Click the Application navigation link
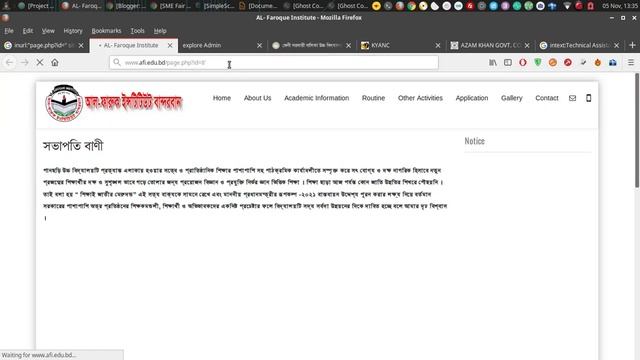 tap(472, 98)
